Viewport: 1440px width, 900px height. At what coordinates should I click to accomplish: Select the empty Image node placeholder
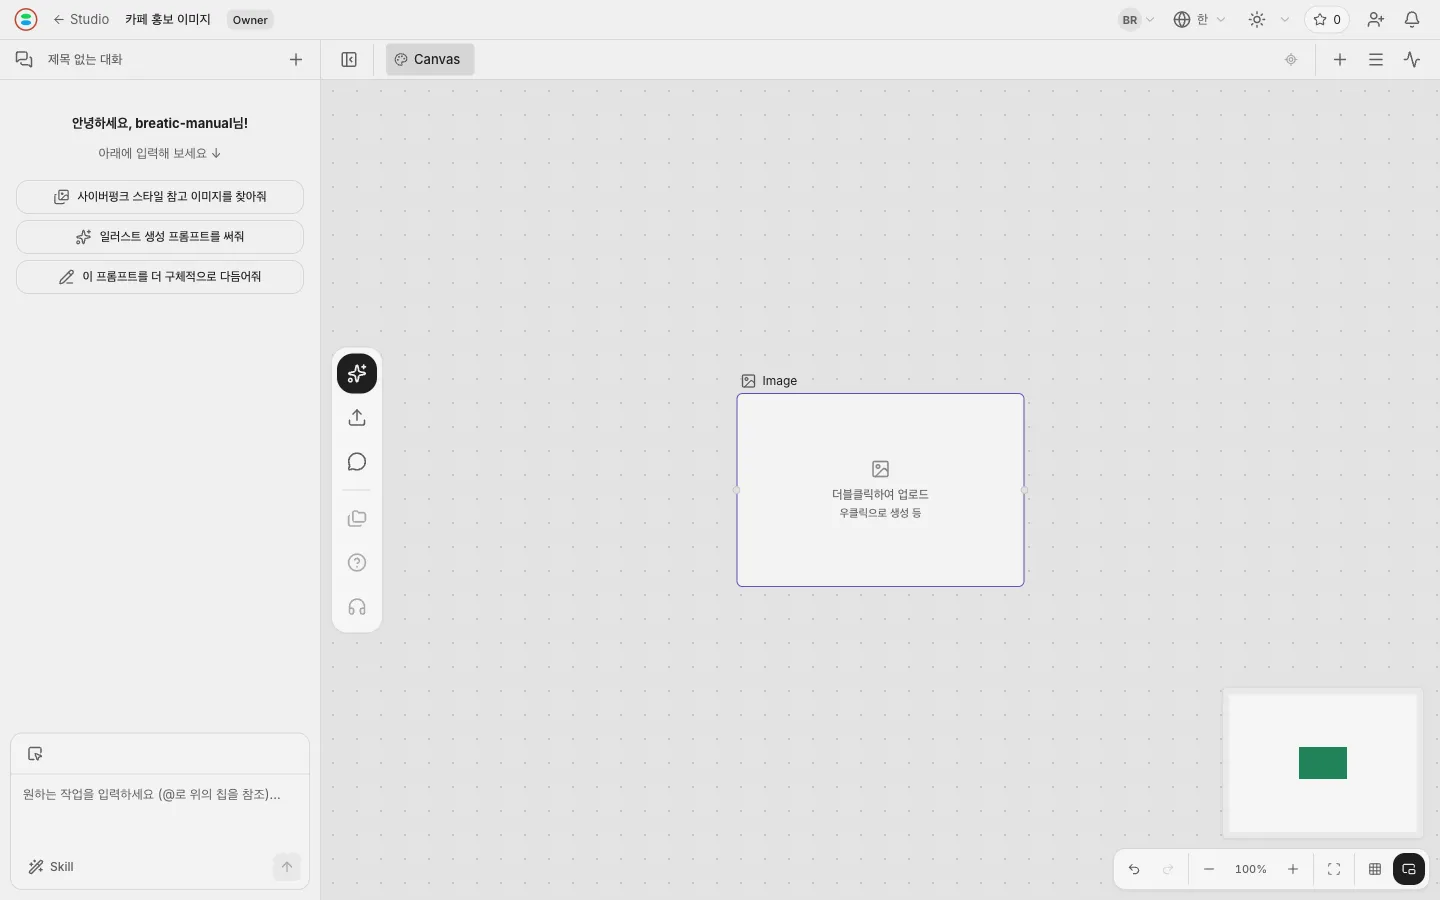880,490
